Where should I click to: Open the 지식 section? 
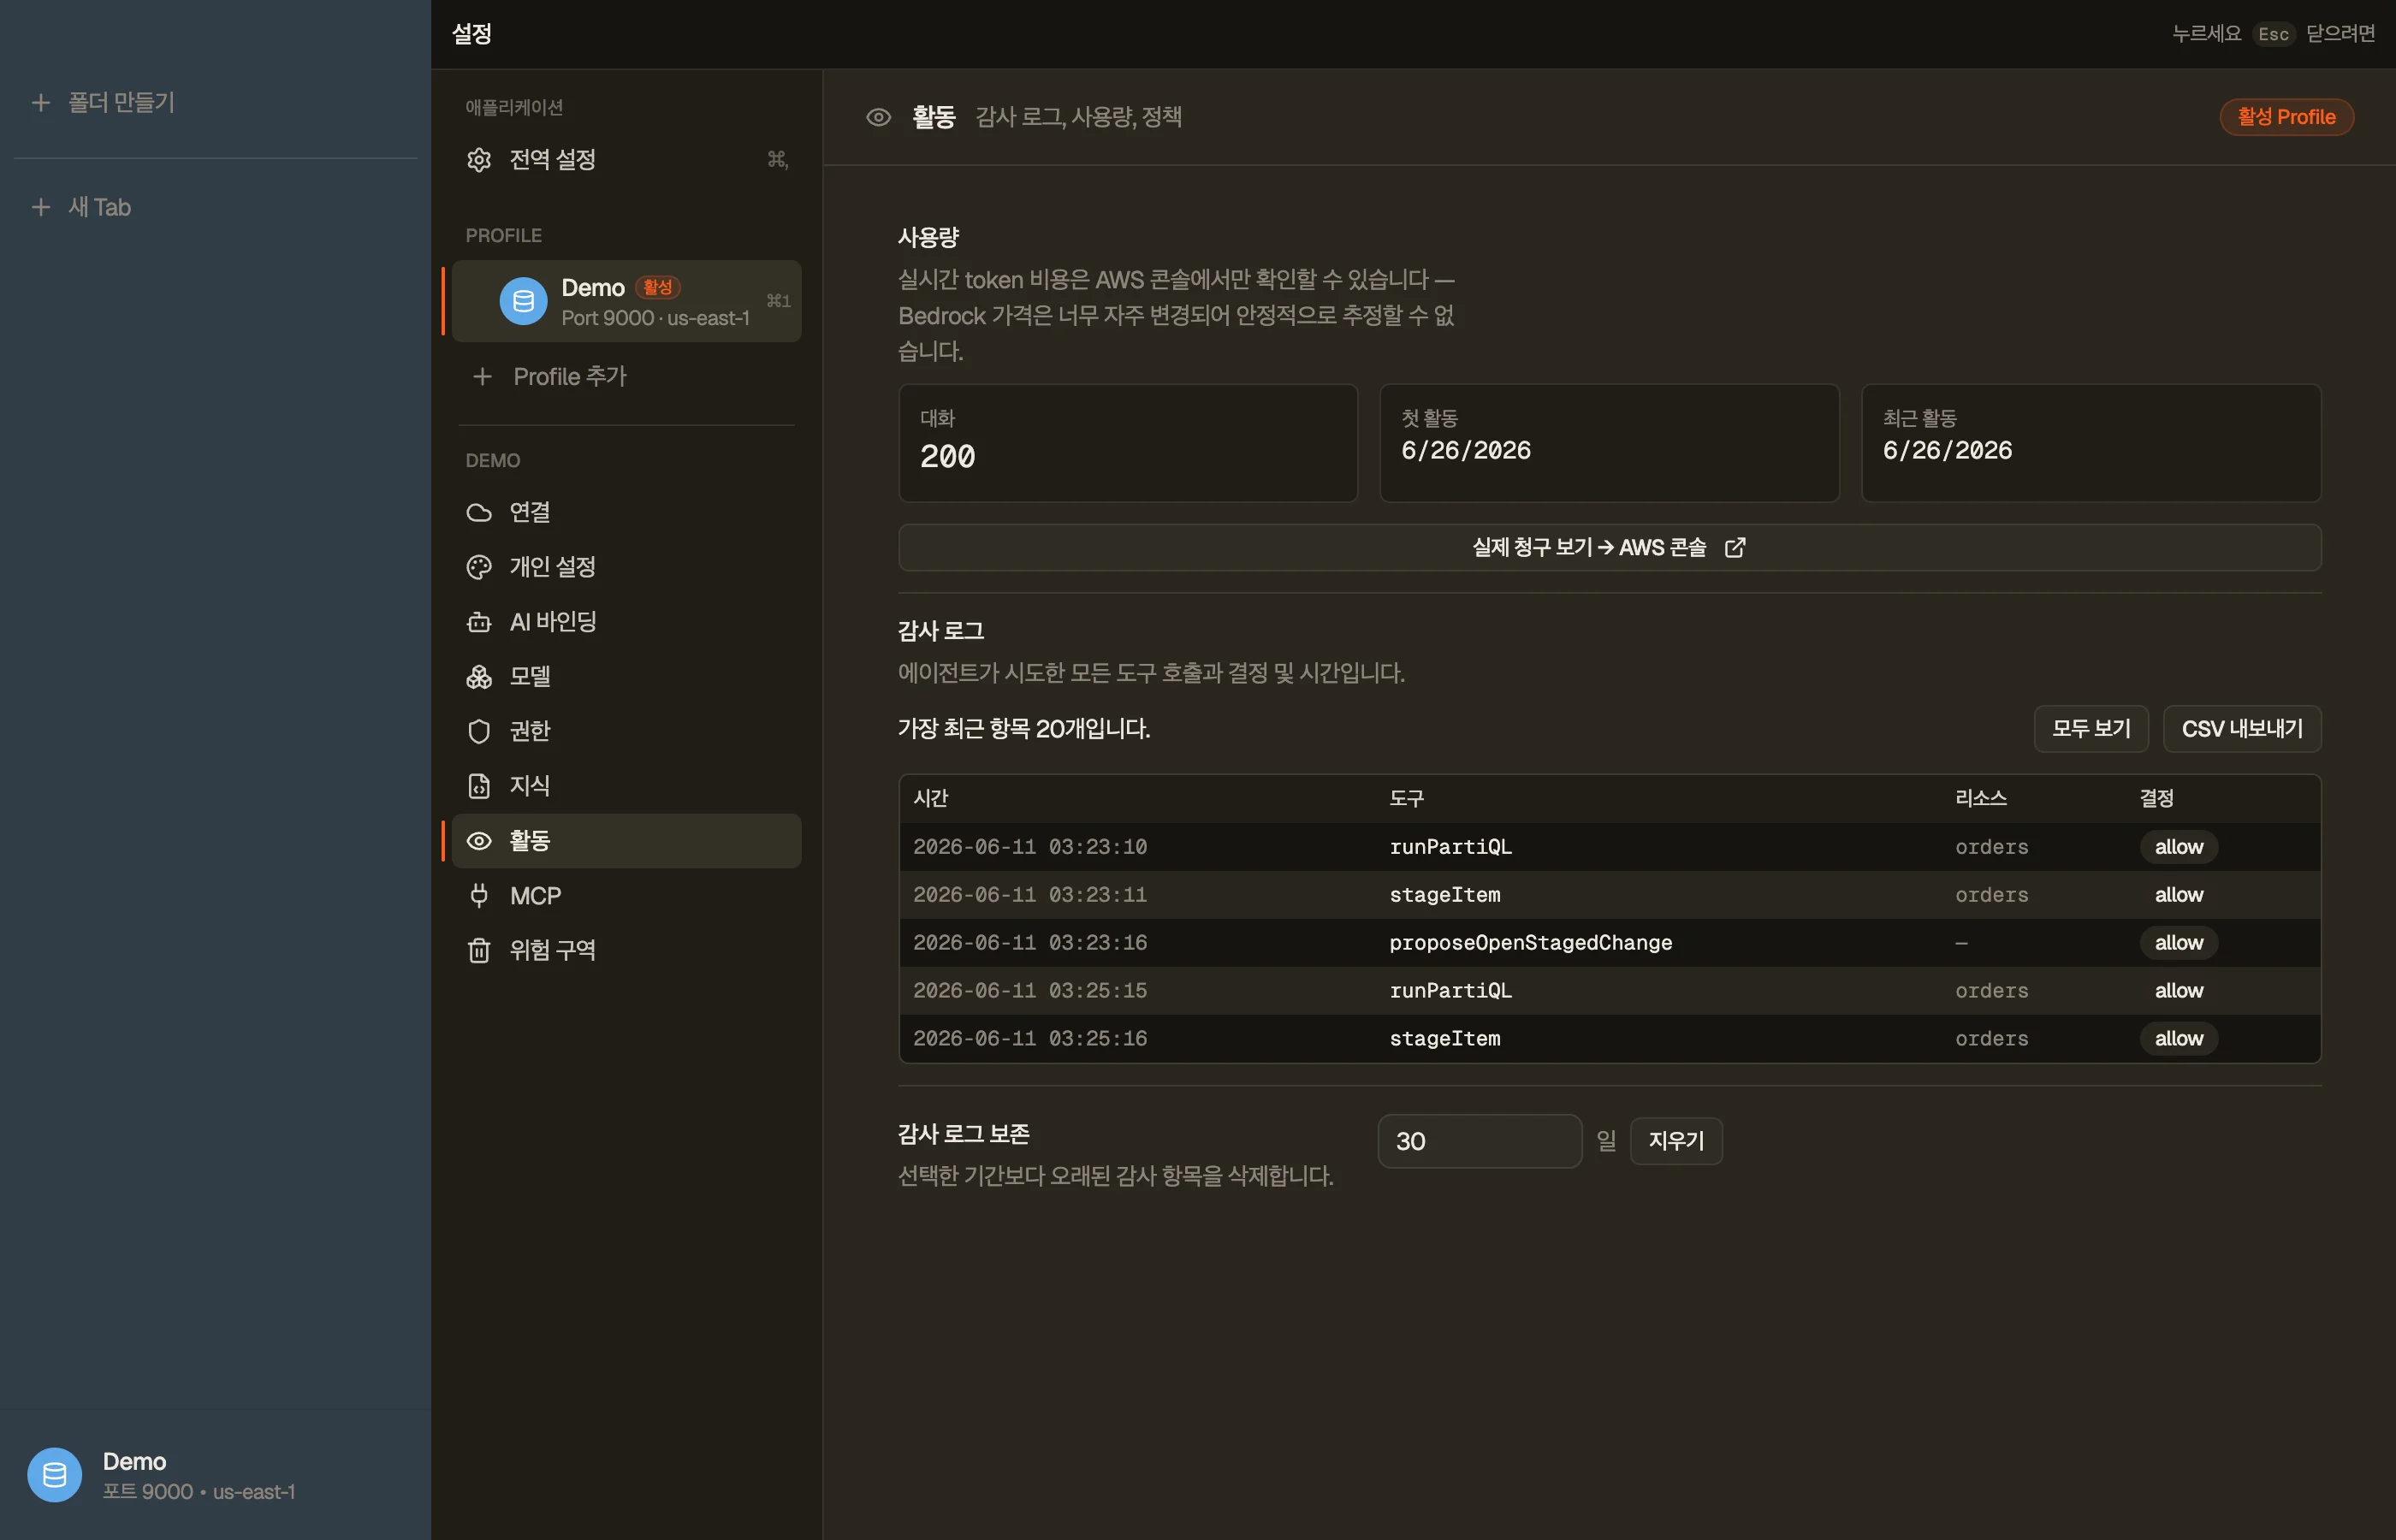click(626, 786)
